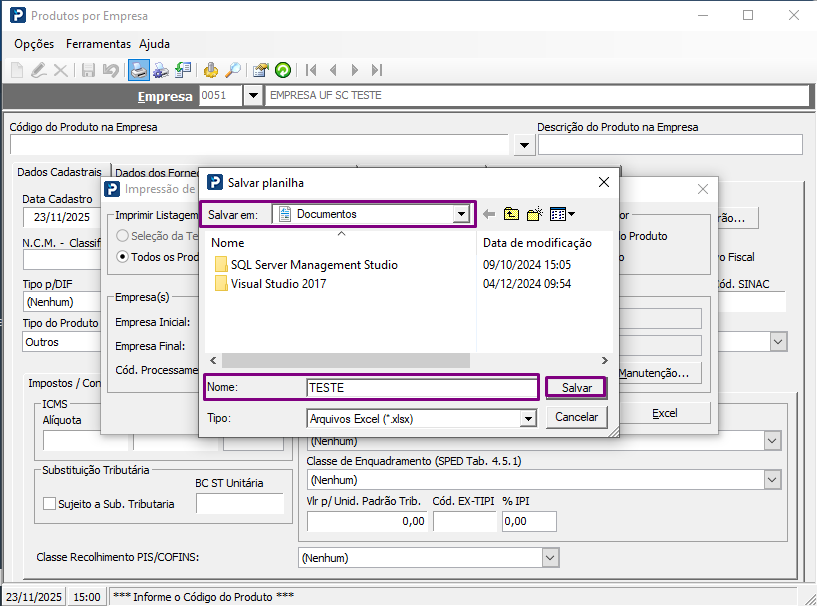817x606 pixels.
Task: Expand (Nenhum) dropdown above Classe de Enquadramento
Action: pyautogui.click(x=773, y=441)
